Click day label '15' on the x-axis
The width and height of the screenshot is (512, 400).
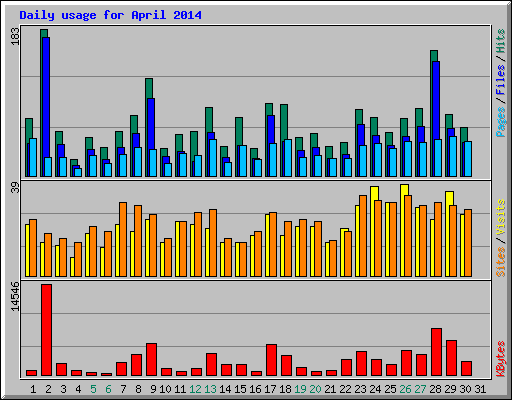click(x=240, y=389)
